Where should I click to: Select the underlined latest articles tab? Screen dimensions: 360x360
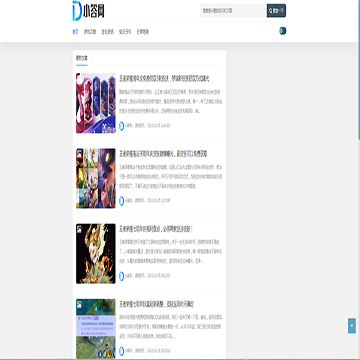click(x=82, y=58)
